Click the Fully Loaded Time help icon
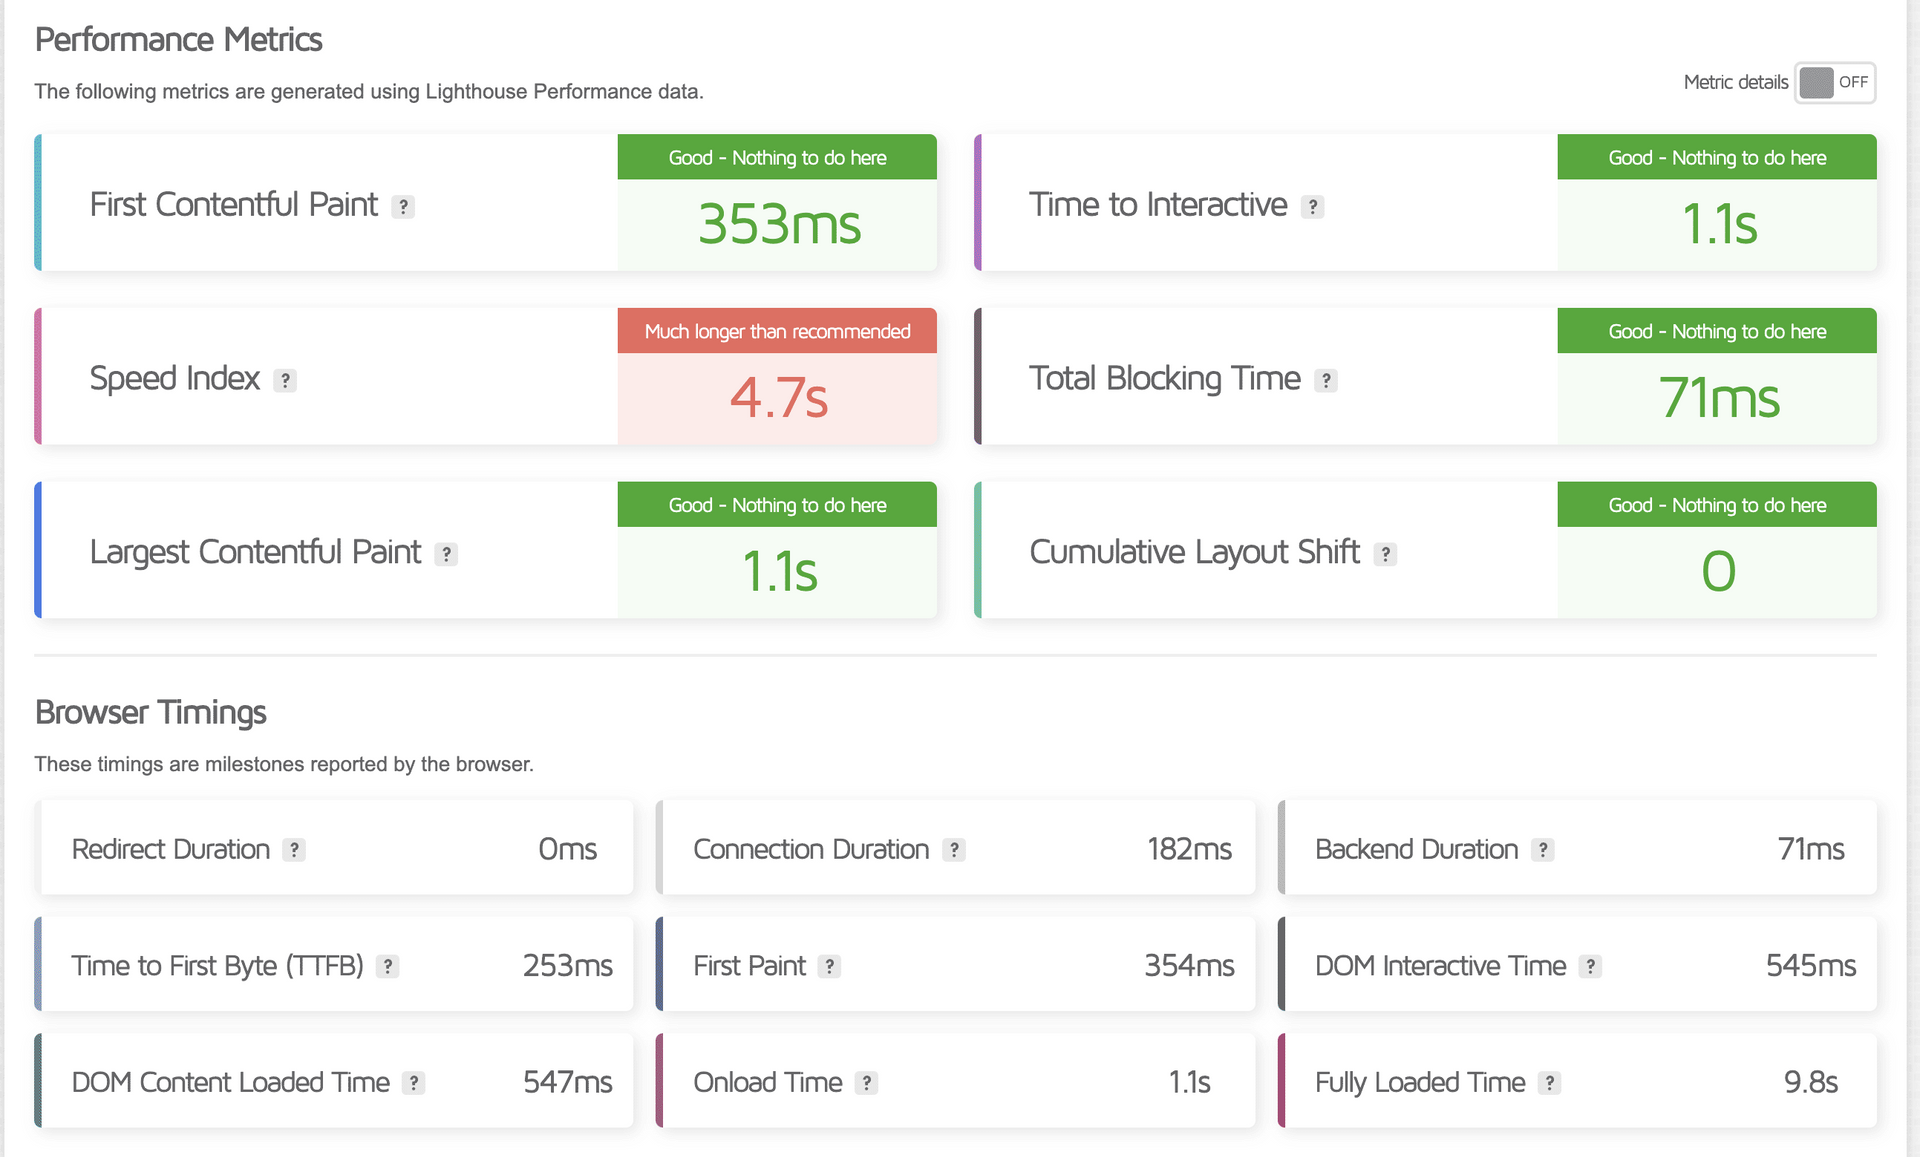This screenshot has height=1157, width=1920. coord(1549,1083)
